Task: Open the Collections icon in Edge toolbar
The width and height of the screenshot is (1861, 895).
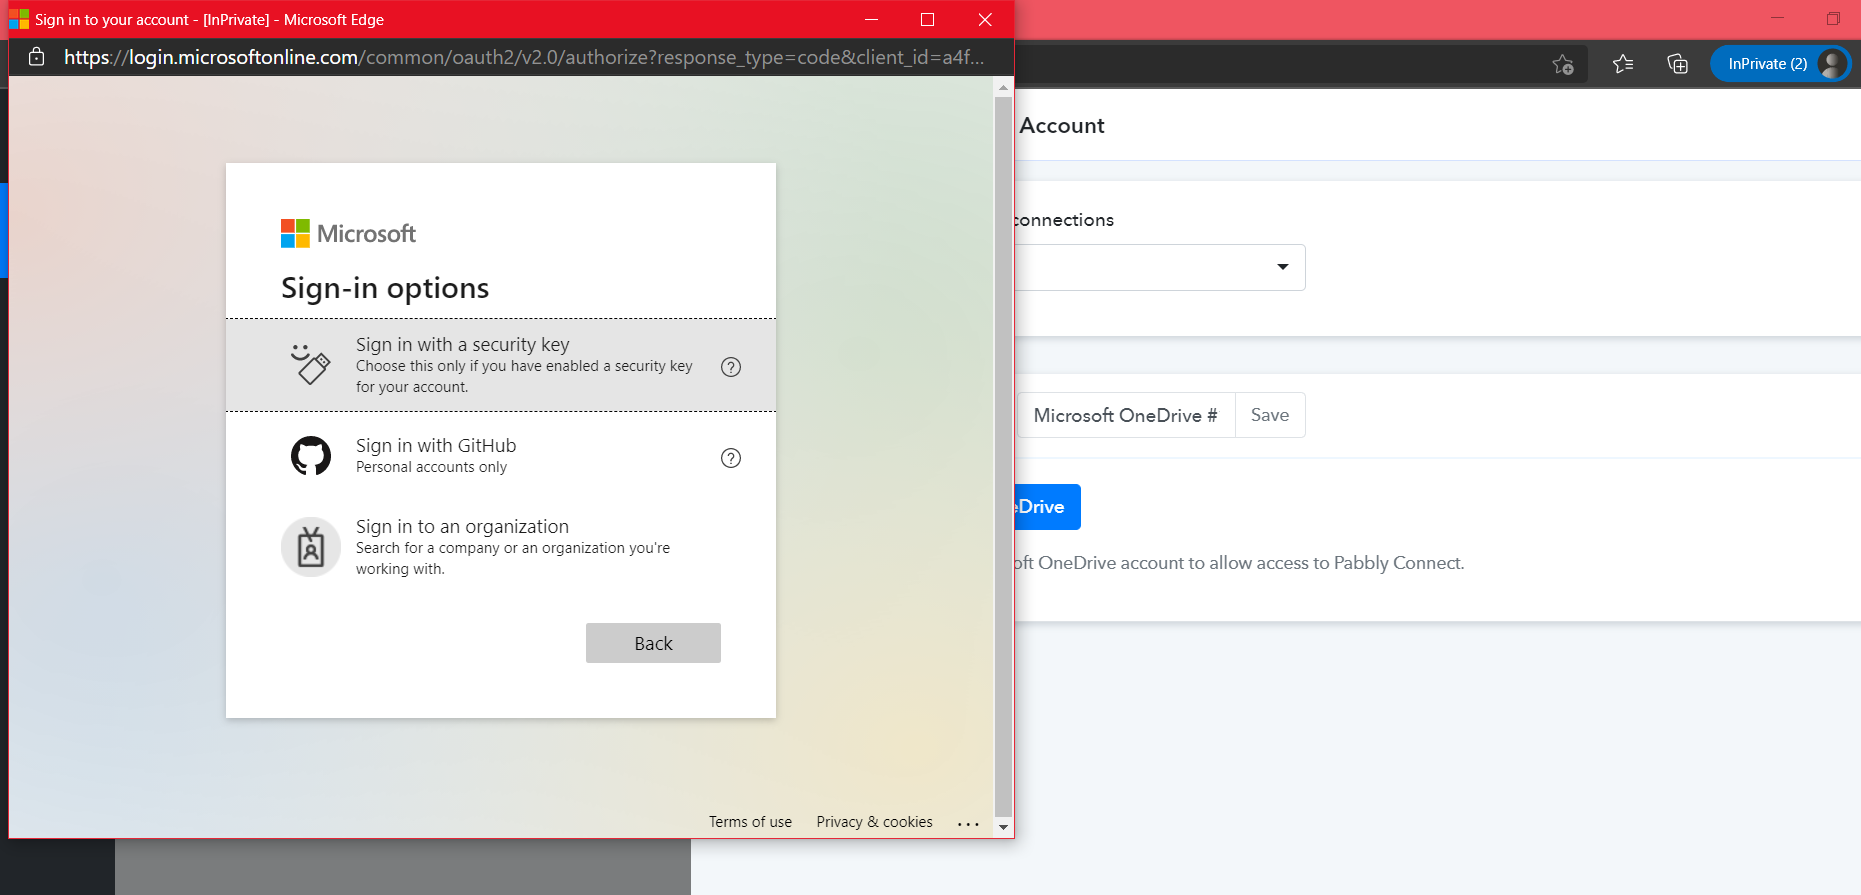Action: tap(1678, 64)
